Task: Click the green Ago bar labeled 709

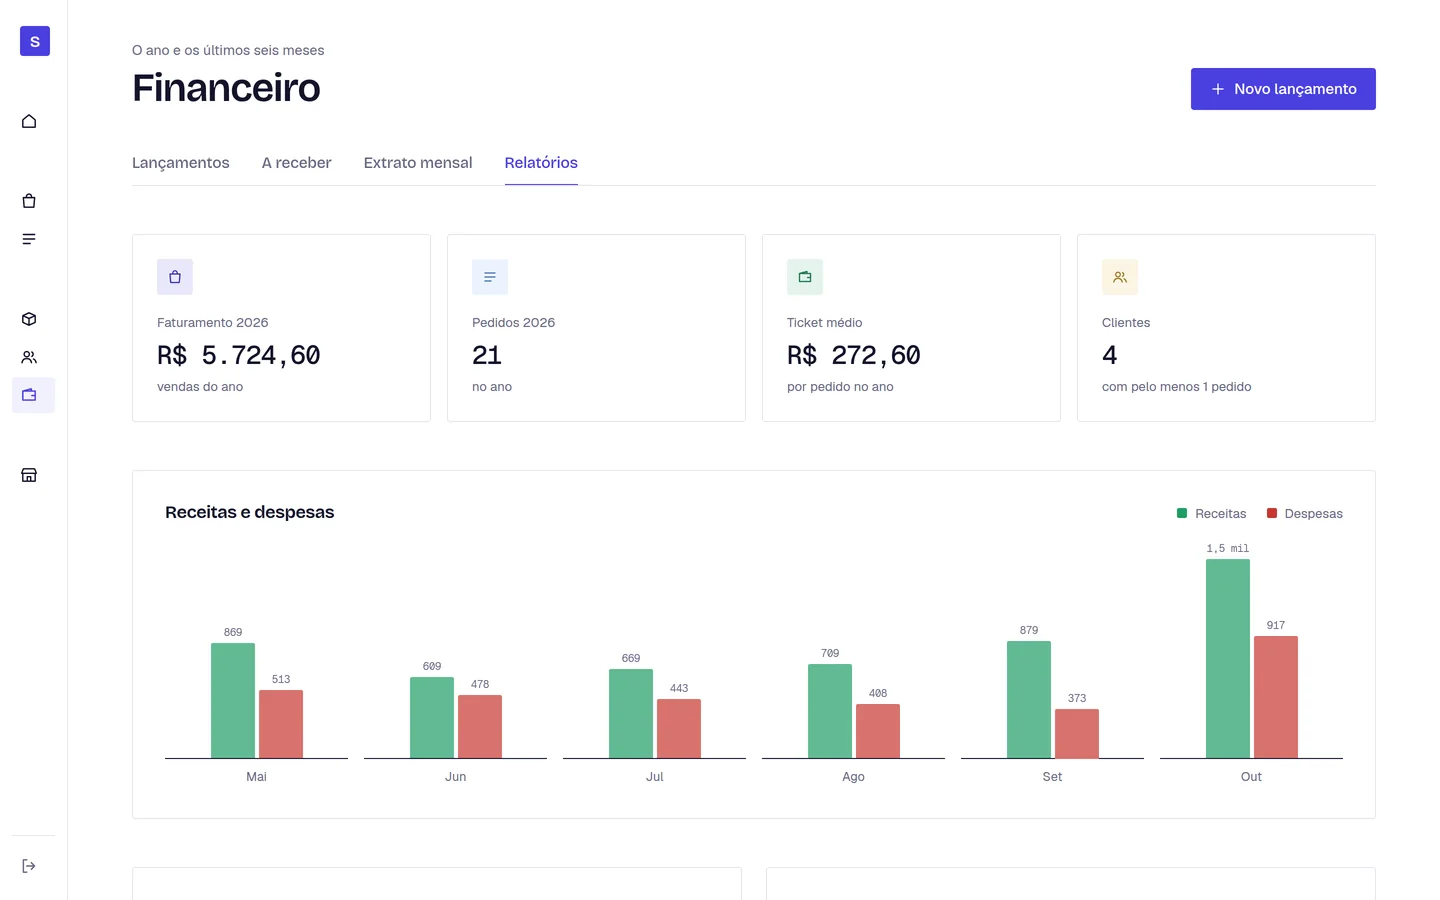Action: coord(830,711)
